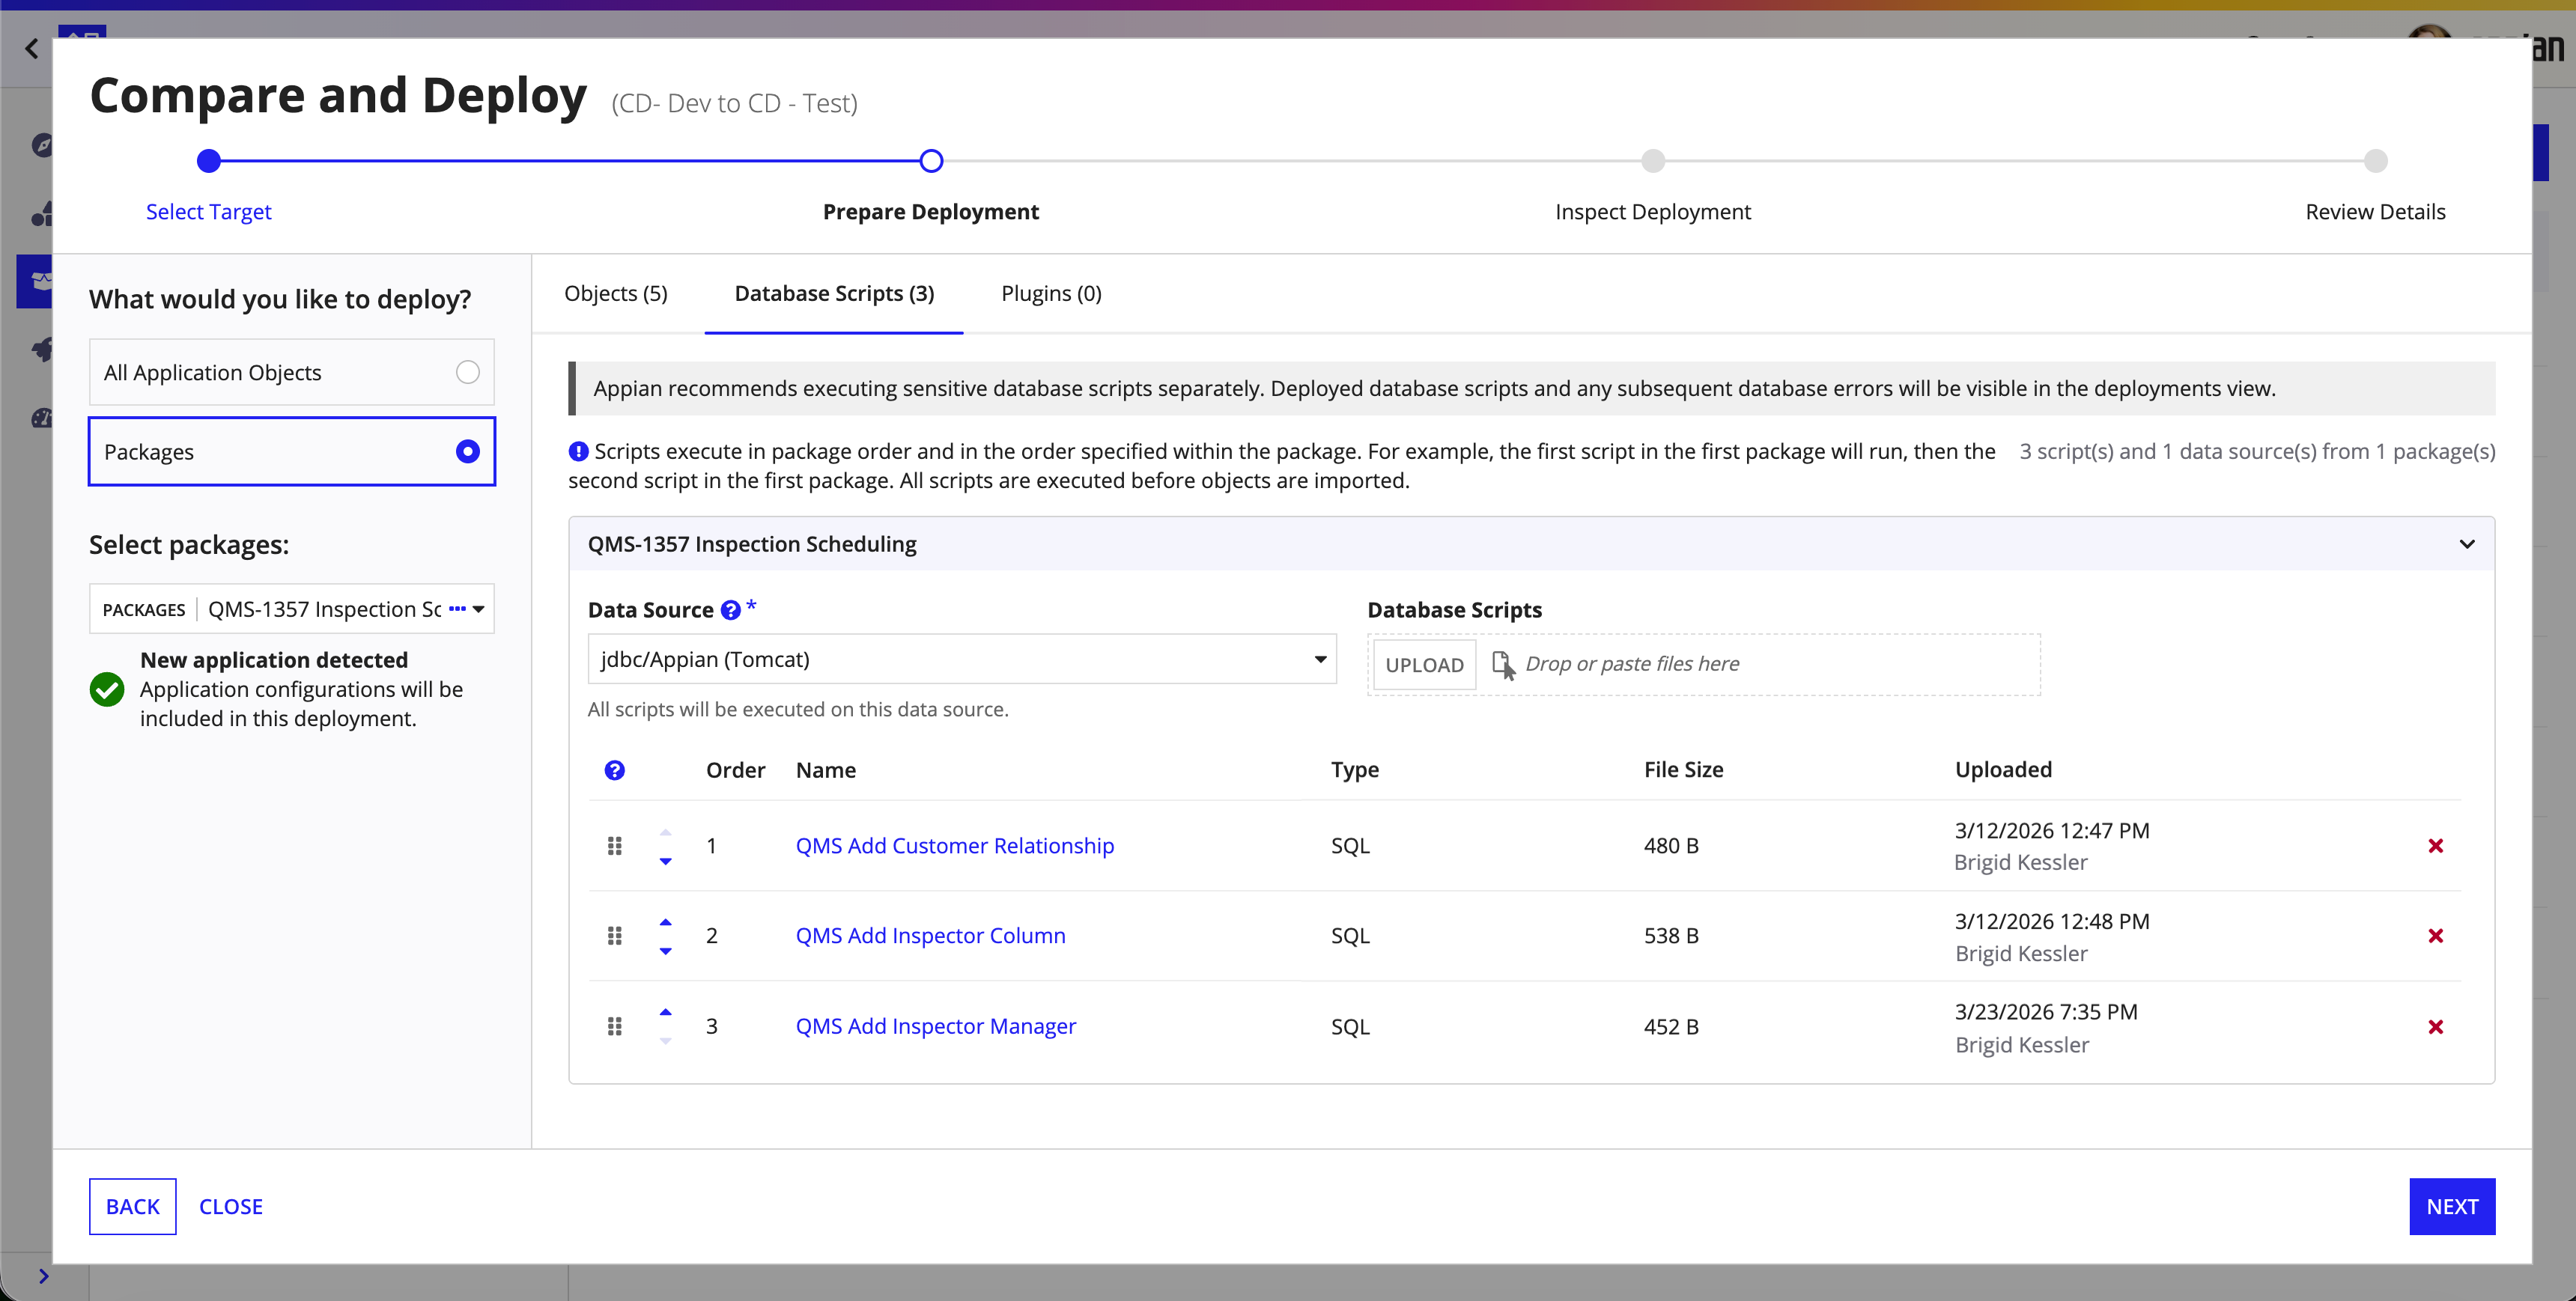Click drag handle for QMS Add Inspector Manager

[x=615, y=1027]
